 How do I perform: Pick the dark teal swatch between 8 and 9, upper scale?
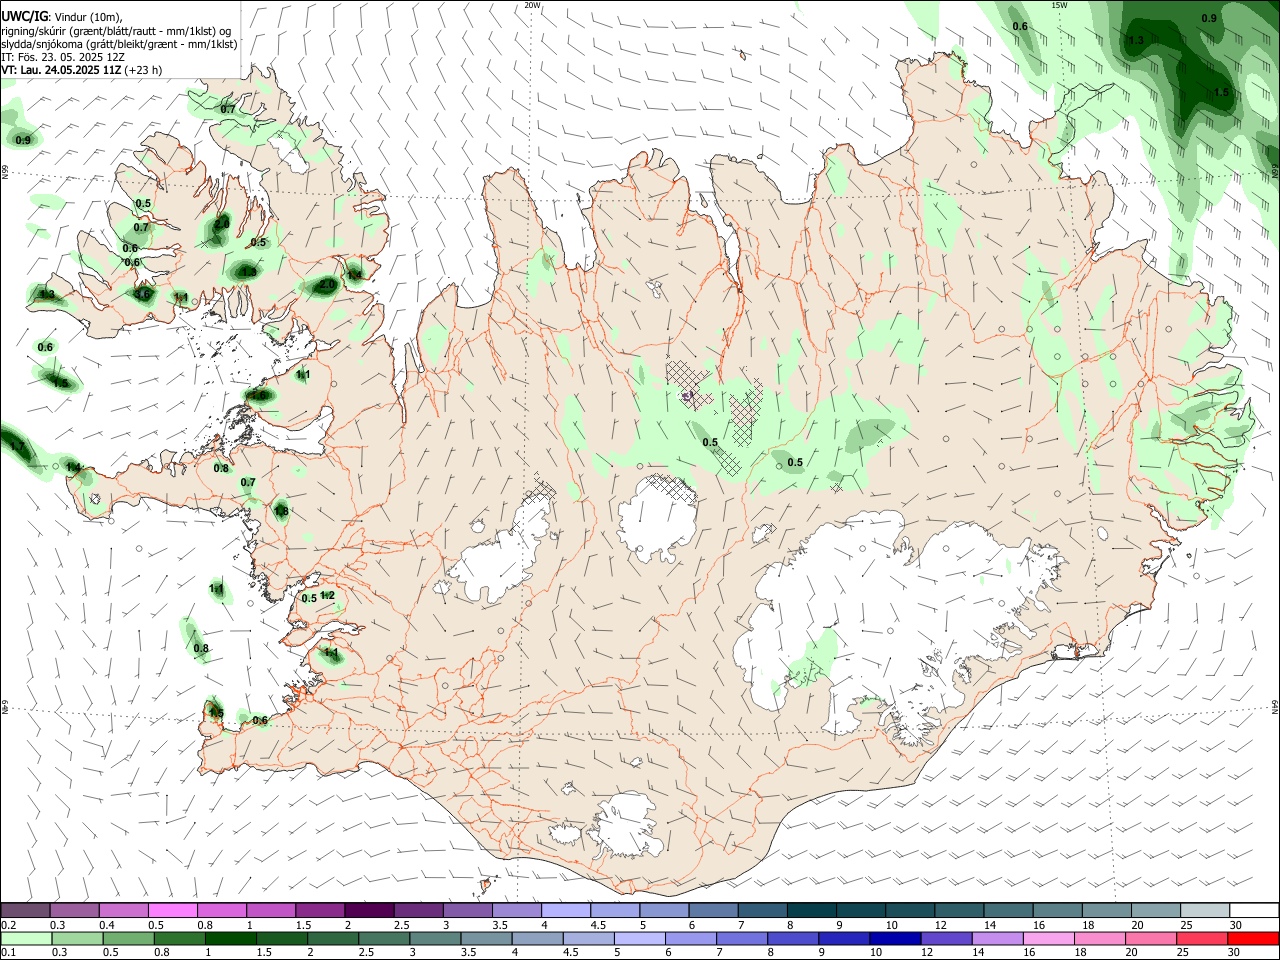[x=811, y=910]
